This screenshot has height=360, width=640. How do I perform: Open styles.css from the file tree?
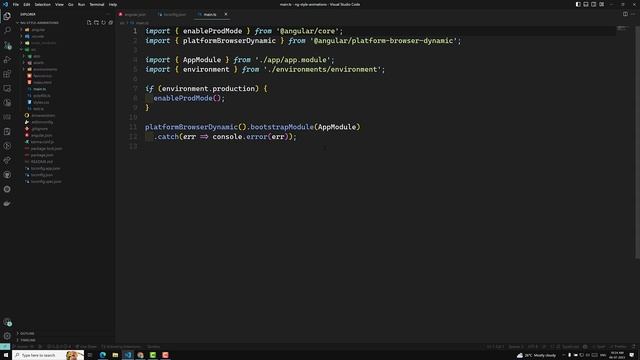click(x=41, y=102)
